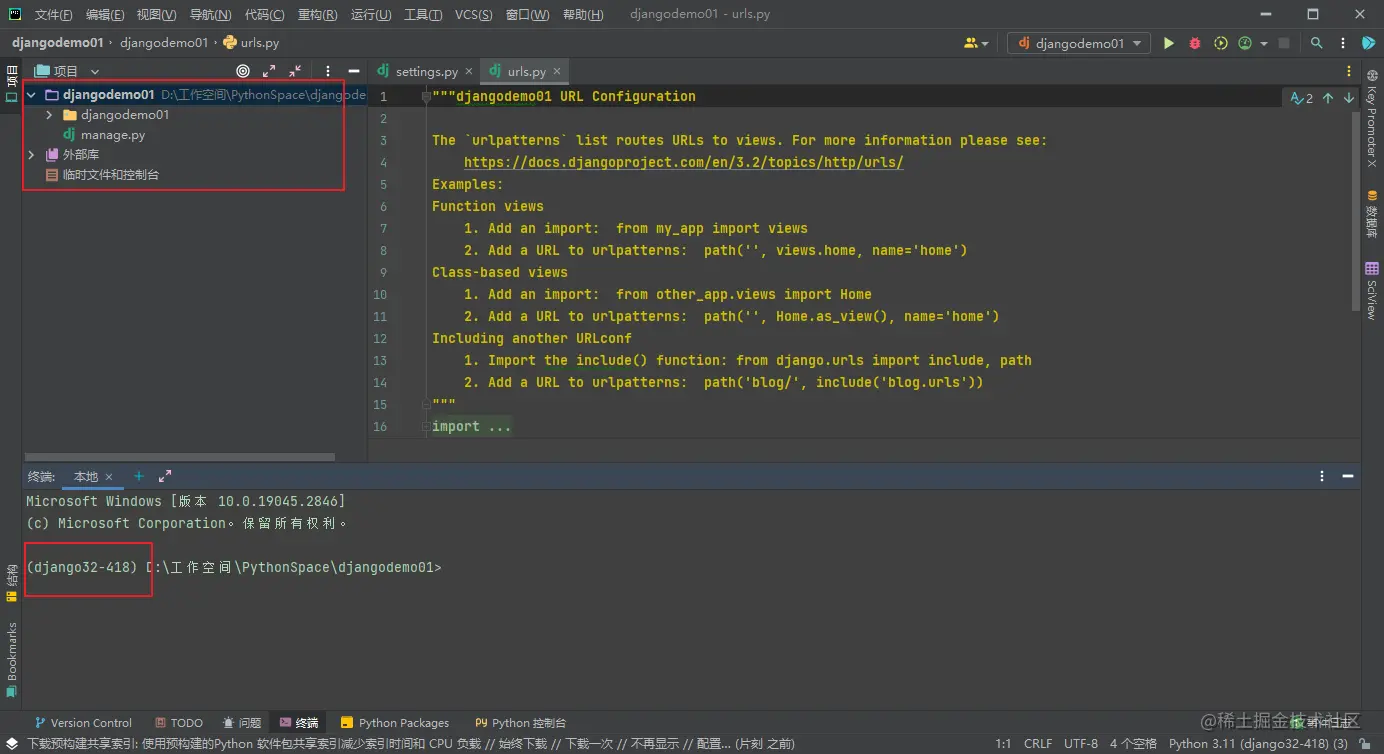Close the urls.py editor tab

557,72
